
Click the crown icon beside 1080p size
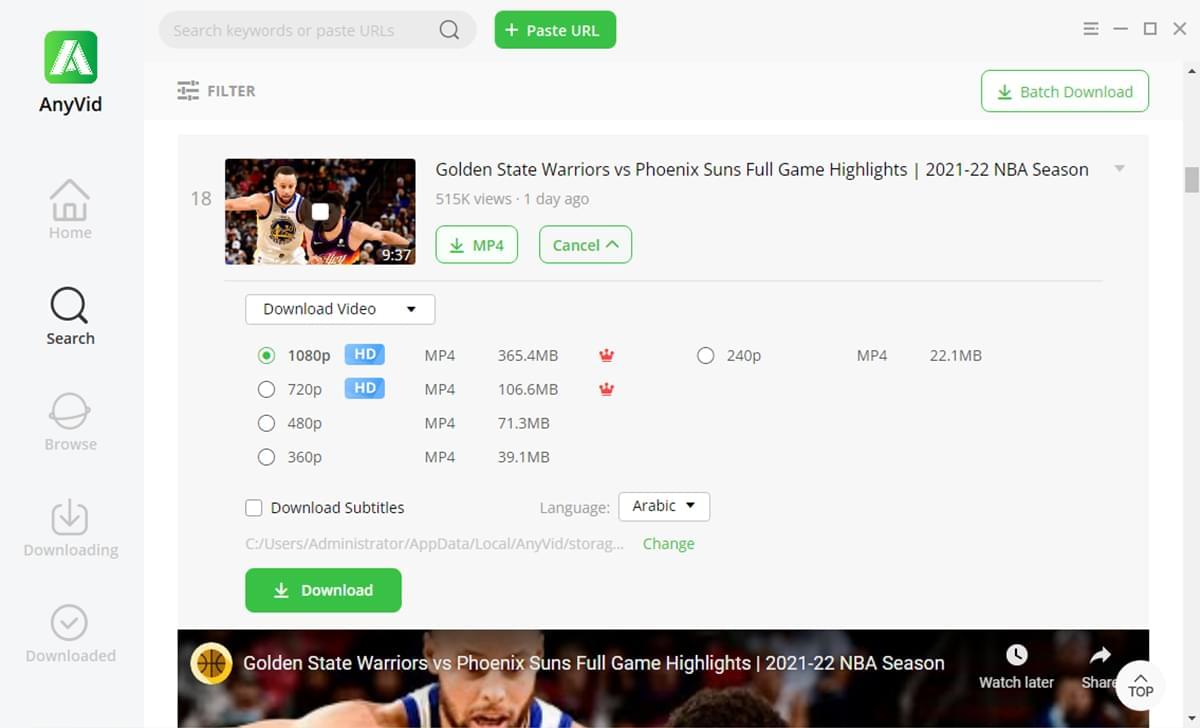[x=606, y=355]
